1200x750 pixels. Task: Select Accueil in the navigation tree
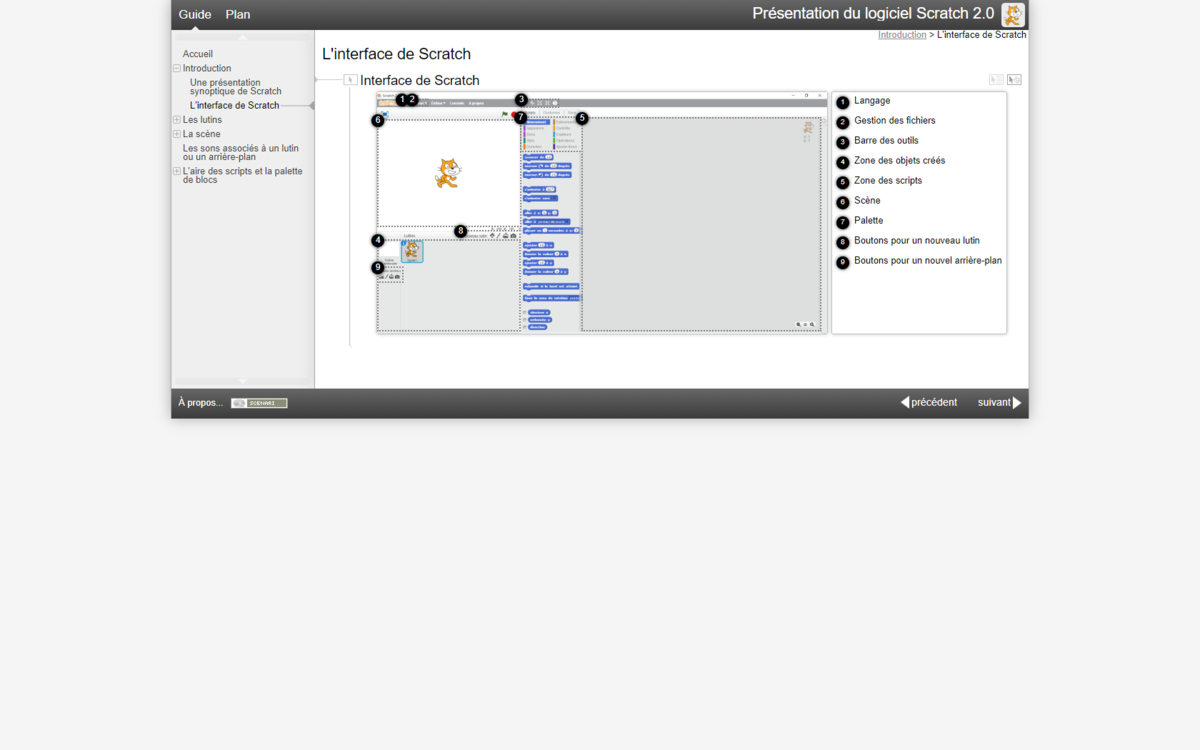[x=197, y=53]
